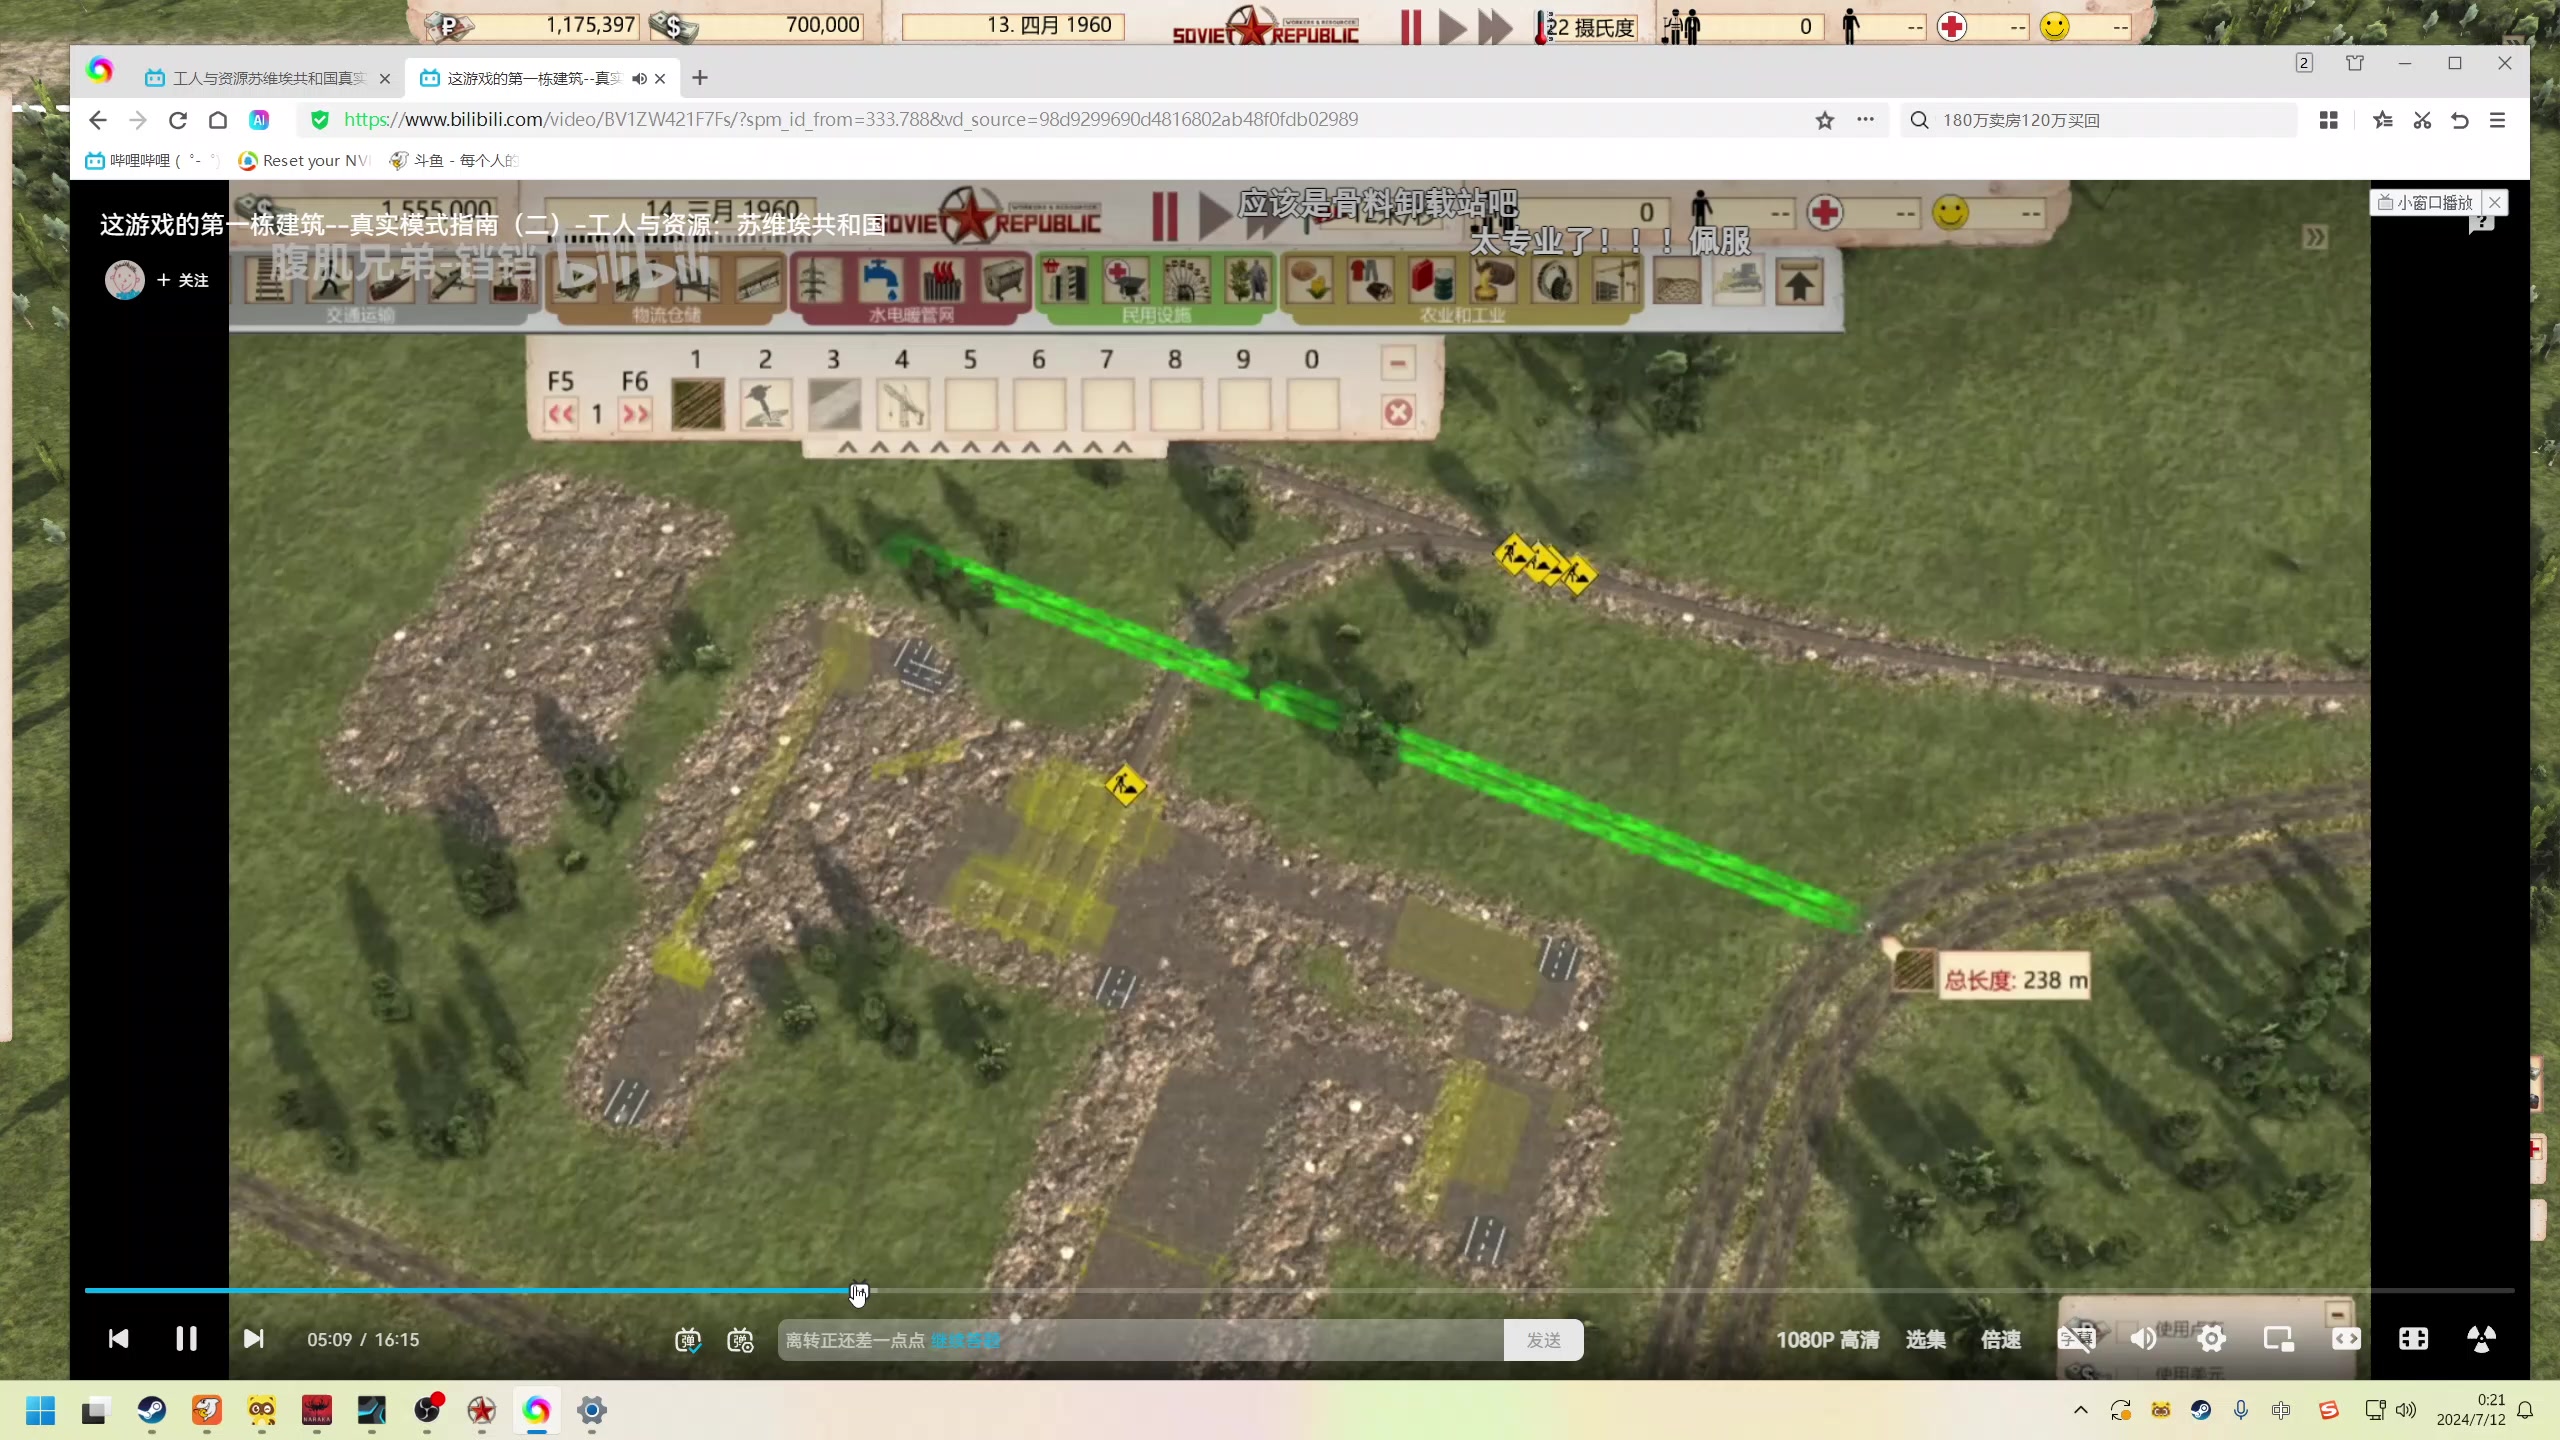Screen dimensions: 2560x1440
Task: Skip to the next video
Action: pos(254,1339)
